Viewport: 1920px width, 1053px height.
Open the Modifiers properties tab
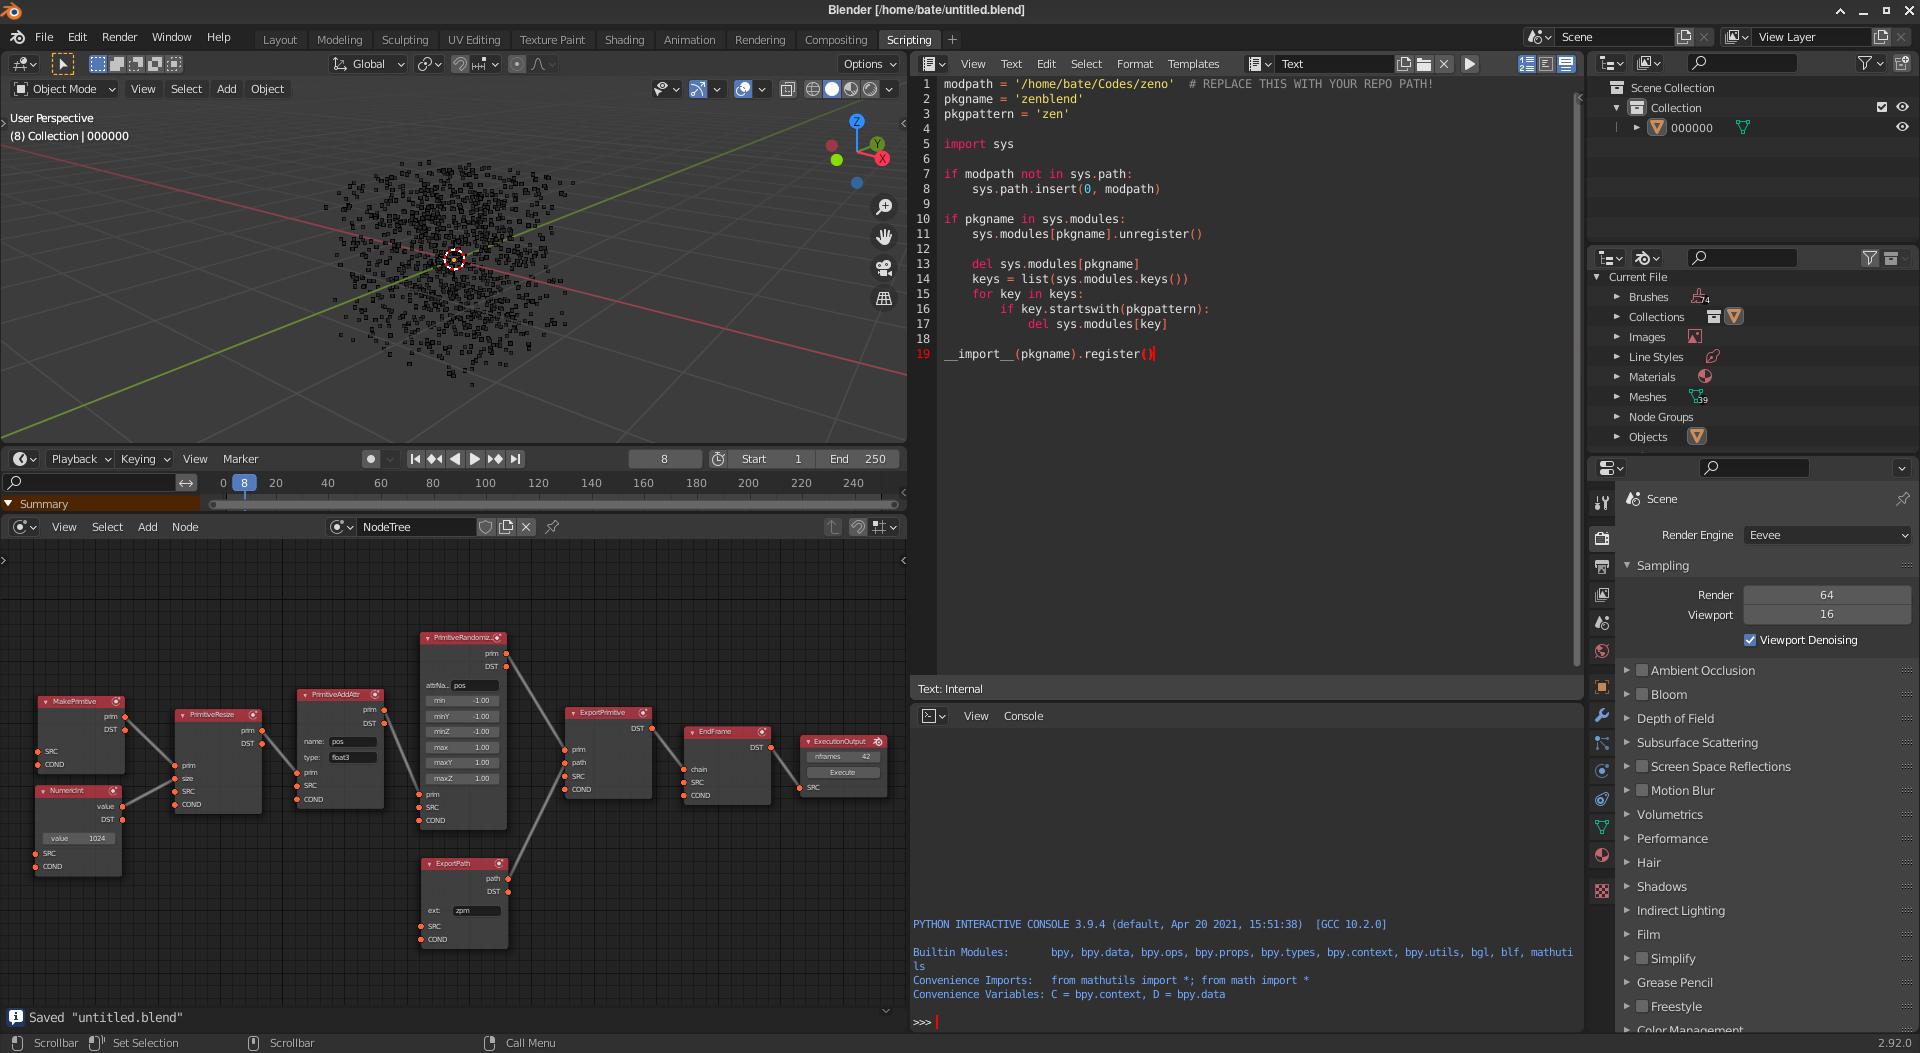[x=1602, y=715]
